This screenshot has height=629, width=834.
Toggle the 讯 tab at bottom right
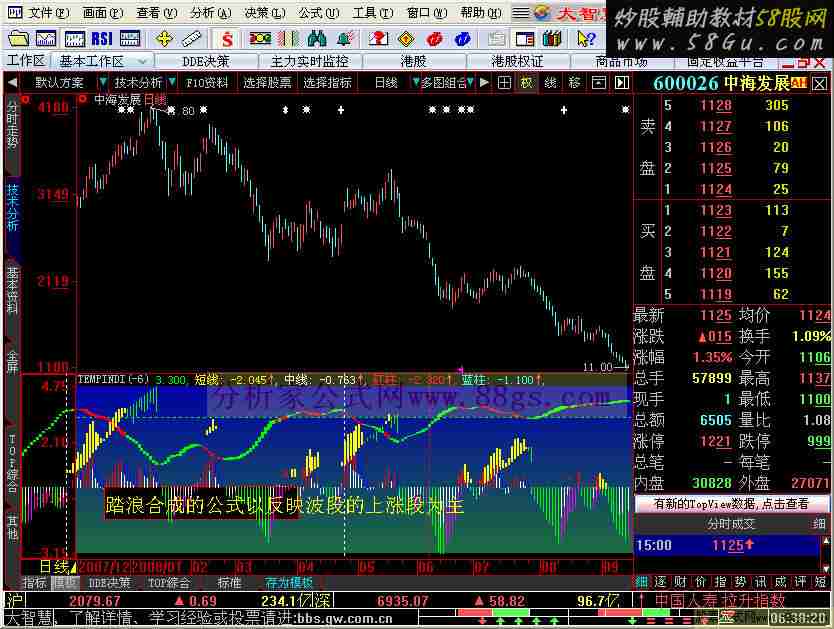761,582
